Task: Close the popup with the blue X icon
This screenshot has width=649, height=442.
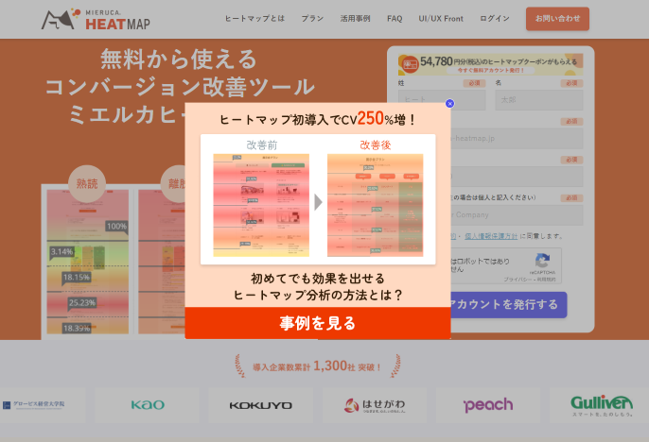Action: tap(450, 103)
